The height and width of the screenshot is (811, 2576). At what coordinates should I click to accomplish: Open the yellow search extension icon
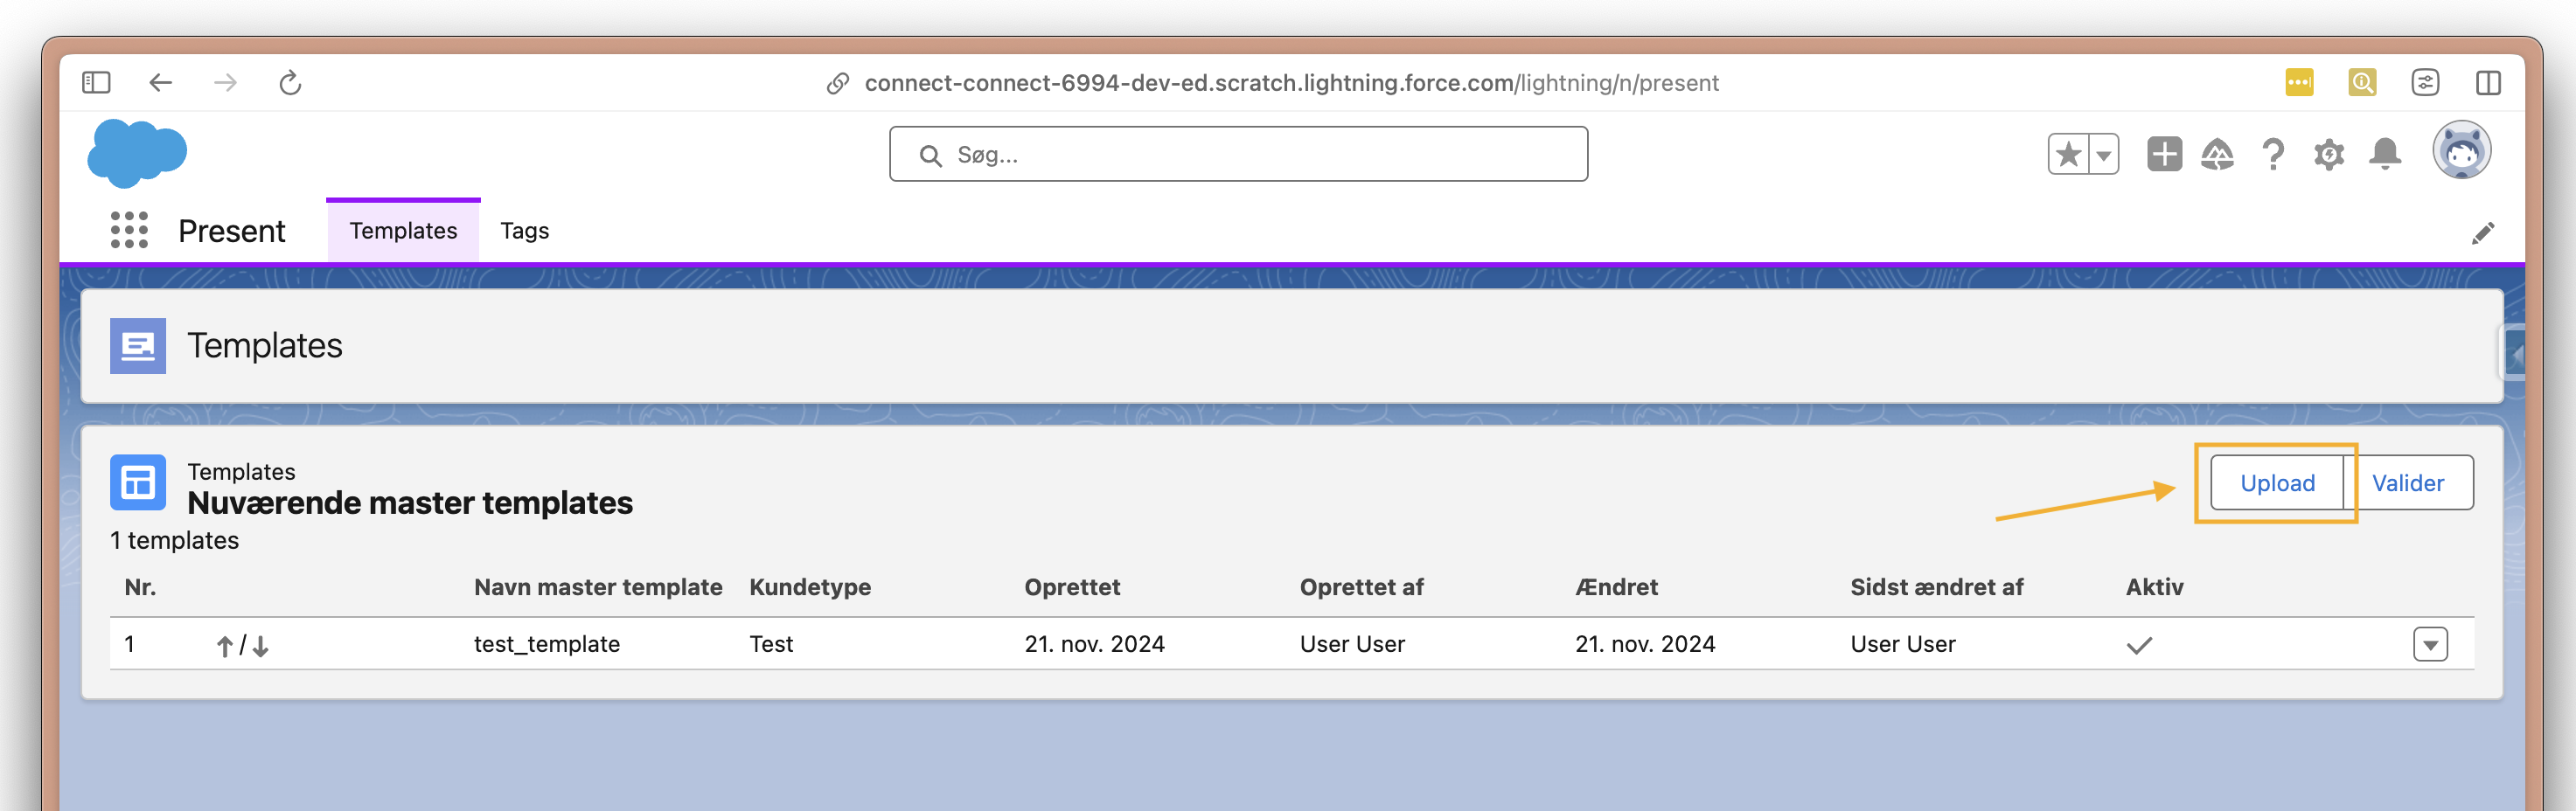(x=2362, y=82)
